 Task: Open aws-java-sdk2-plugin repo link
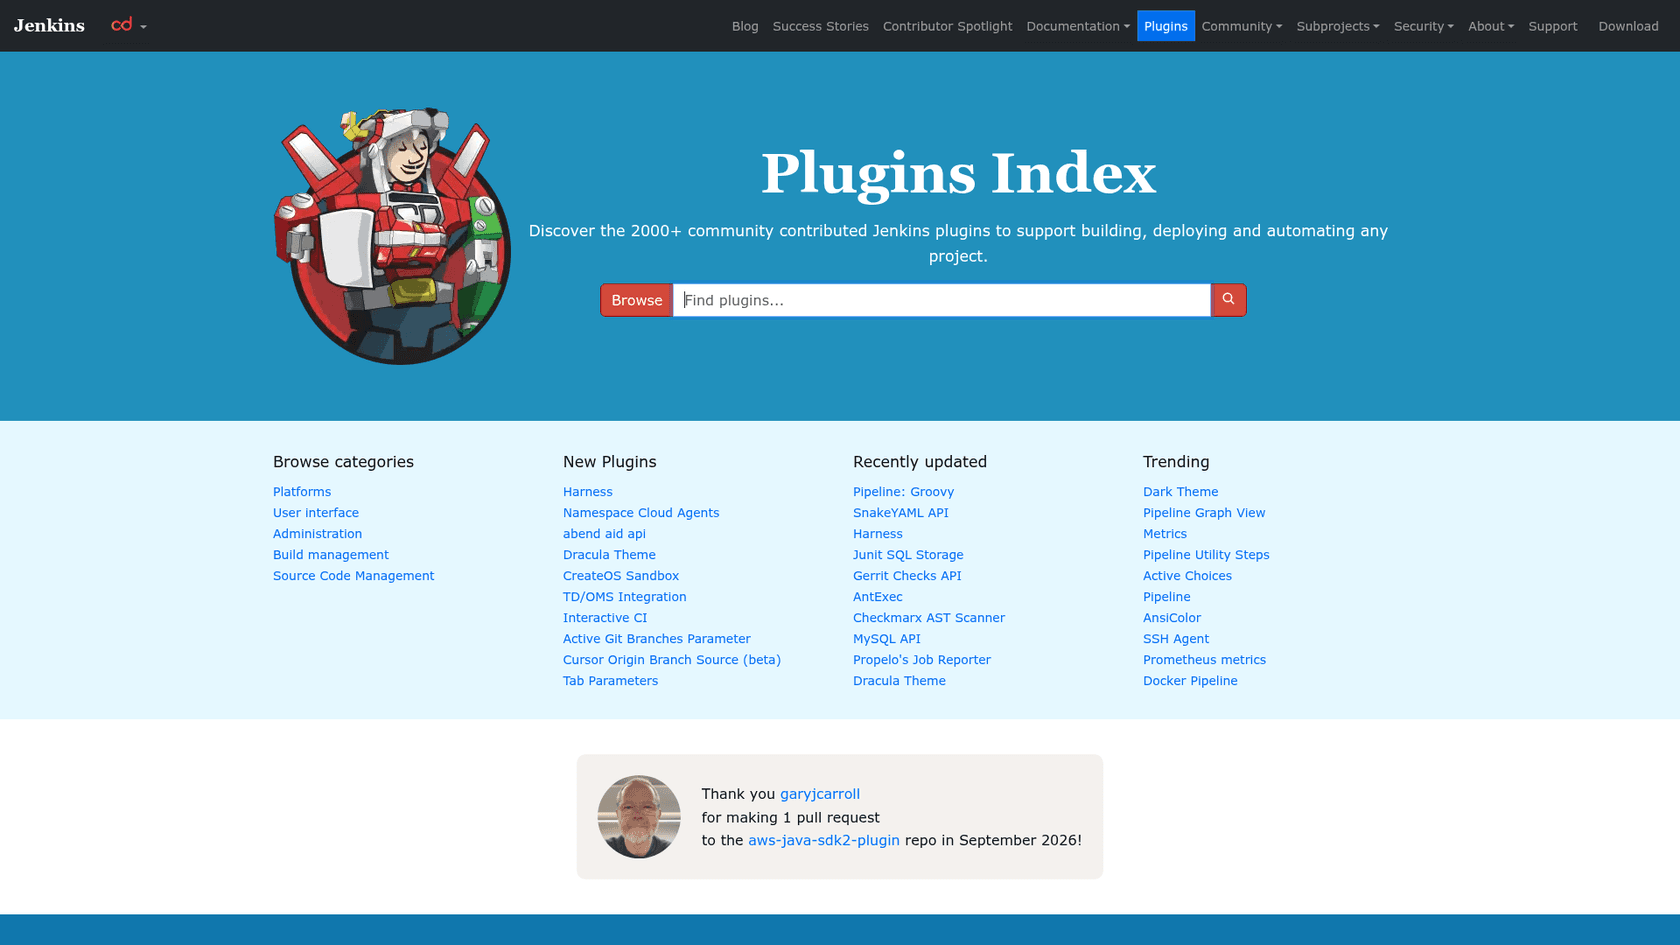[x=824, y=841]
